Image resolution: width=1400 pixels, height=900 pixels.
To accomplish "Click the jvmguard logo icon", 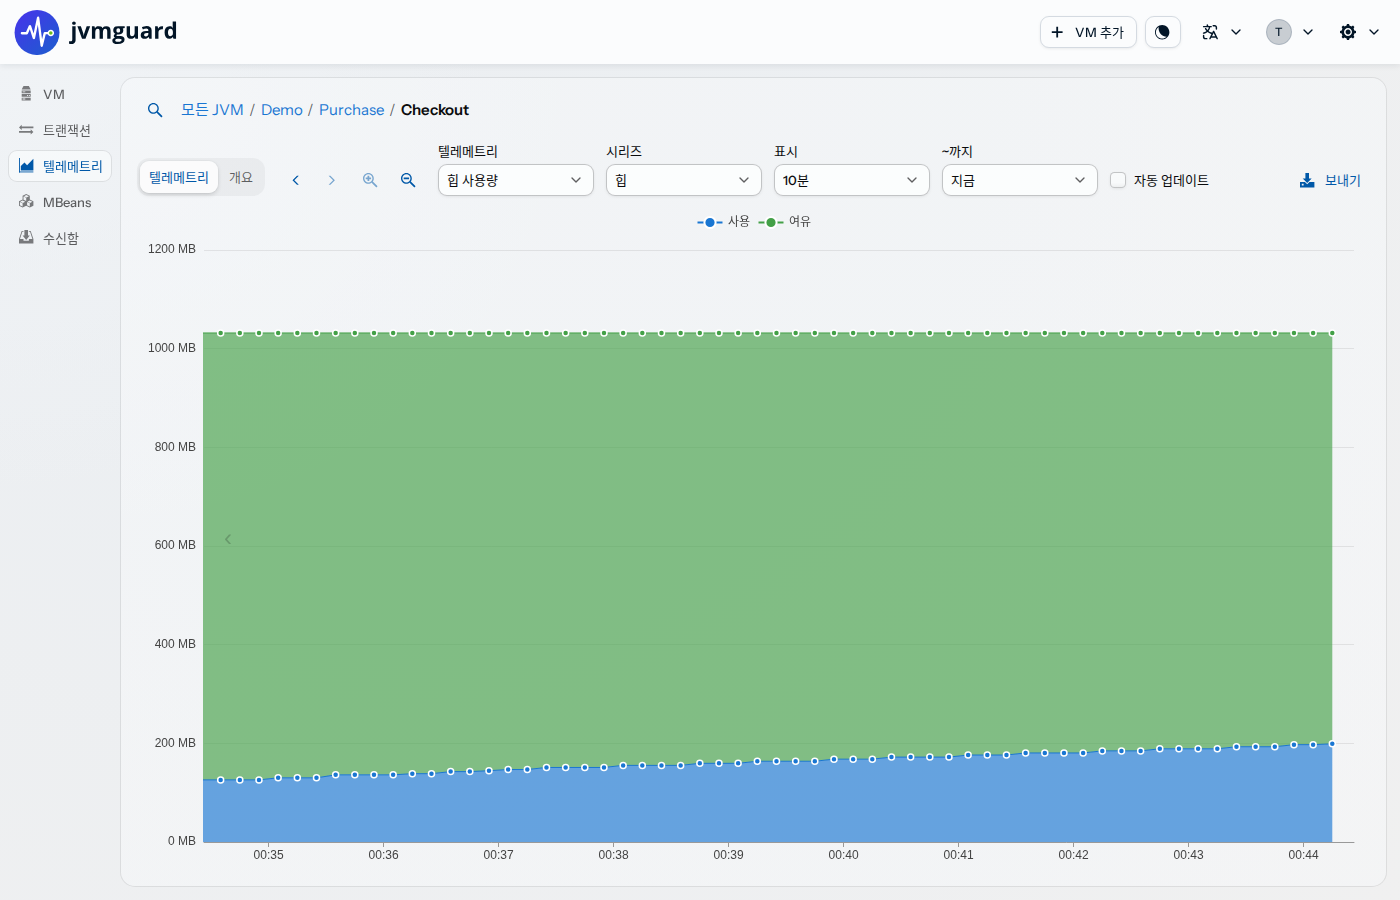I will click(x=37, y=32).
